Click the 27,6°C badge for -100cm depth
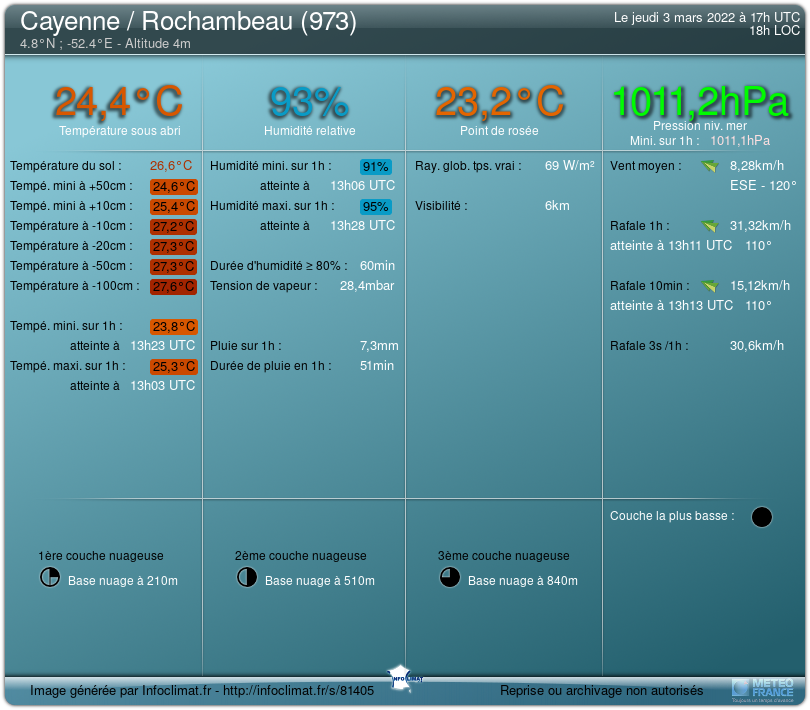This screenshot has width=810, height=710. tap(173, 287)
